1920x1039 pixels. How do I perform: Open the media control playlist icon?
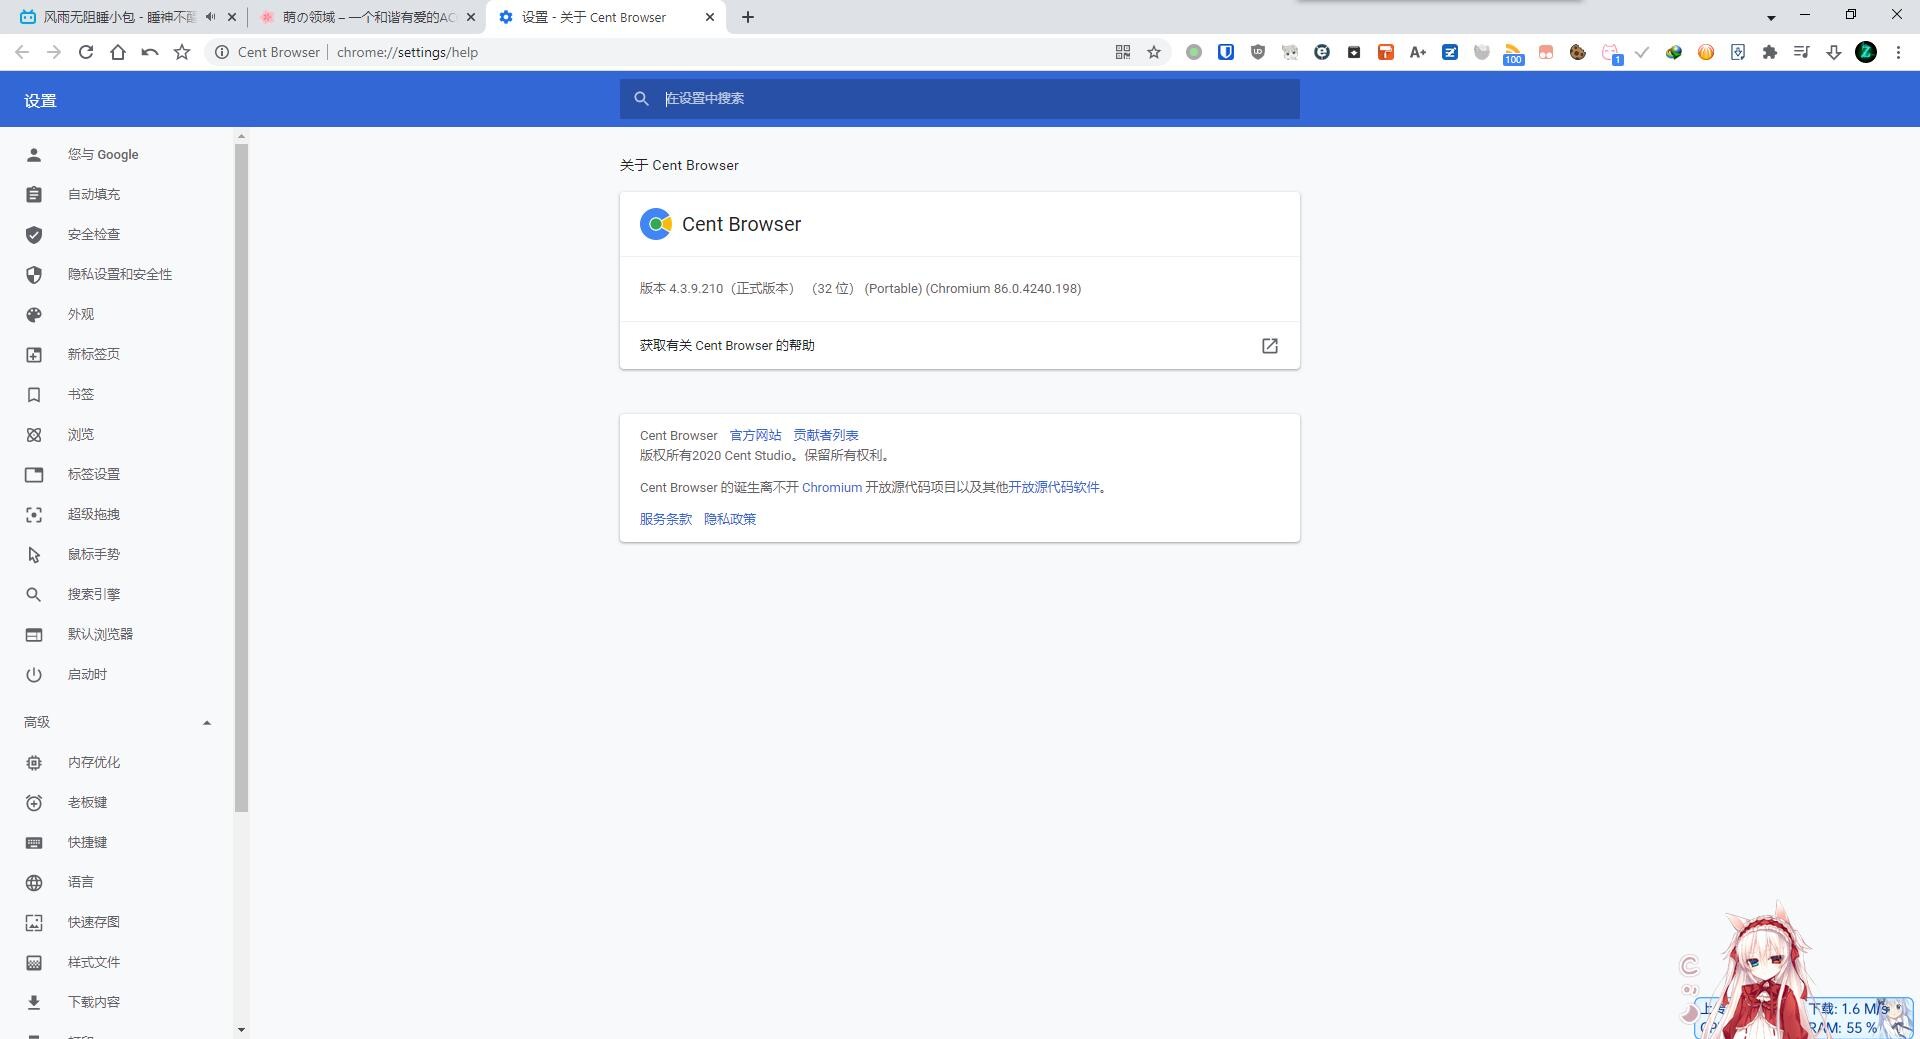(x=1801, y=52)
